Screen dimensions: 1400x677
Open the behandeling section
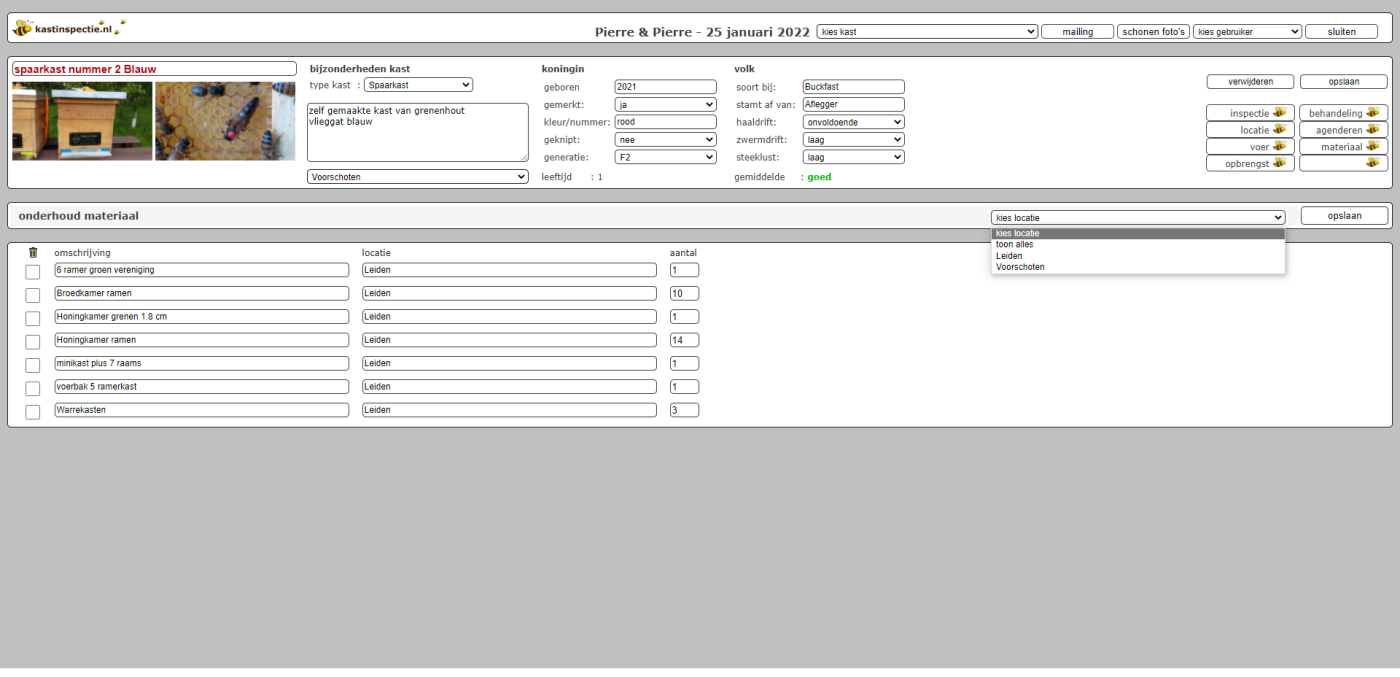tap(1343, 113)
